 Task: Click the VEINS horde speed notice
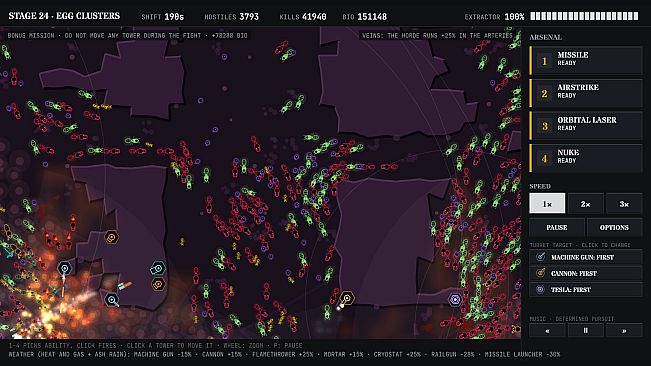pos(438,36)
